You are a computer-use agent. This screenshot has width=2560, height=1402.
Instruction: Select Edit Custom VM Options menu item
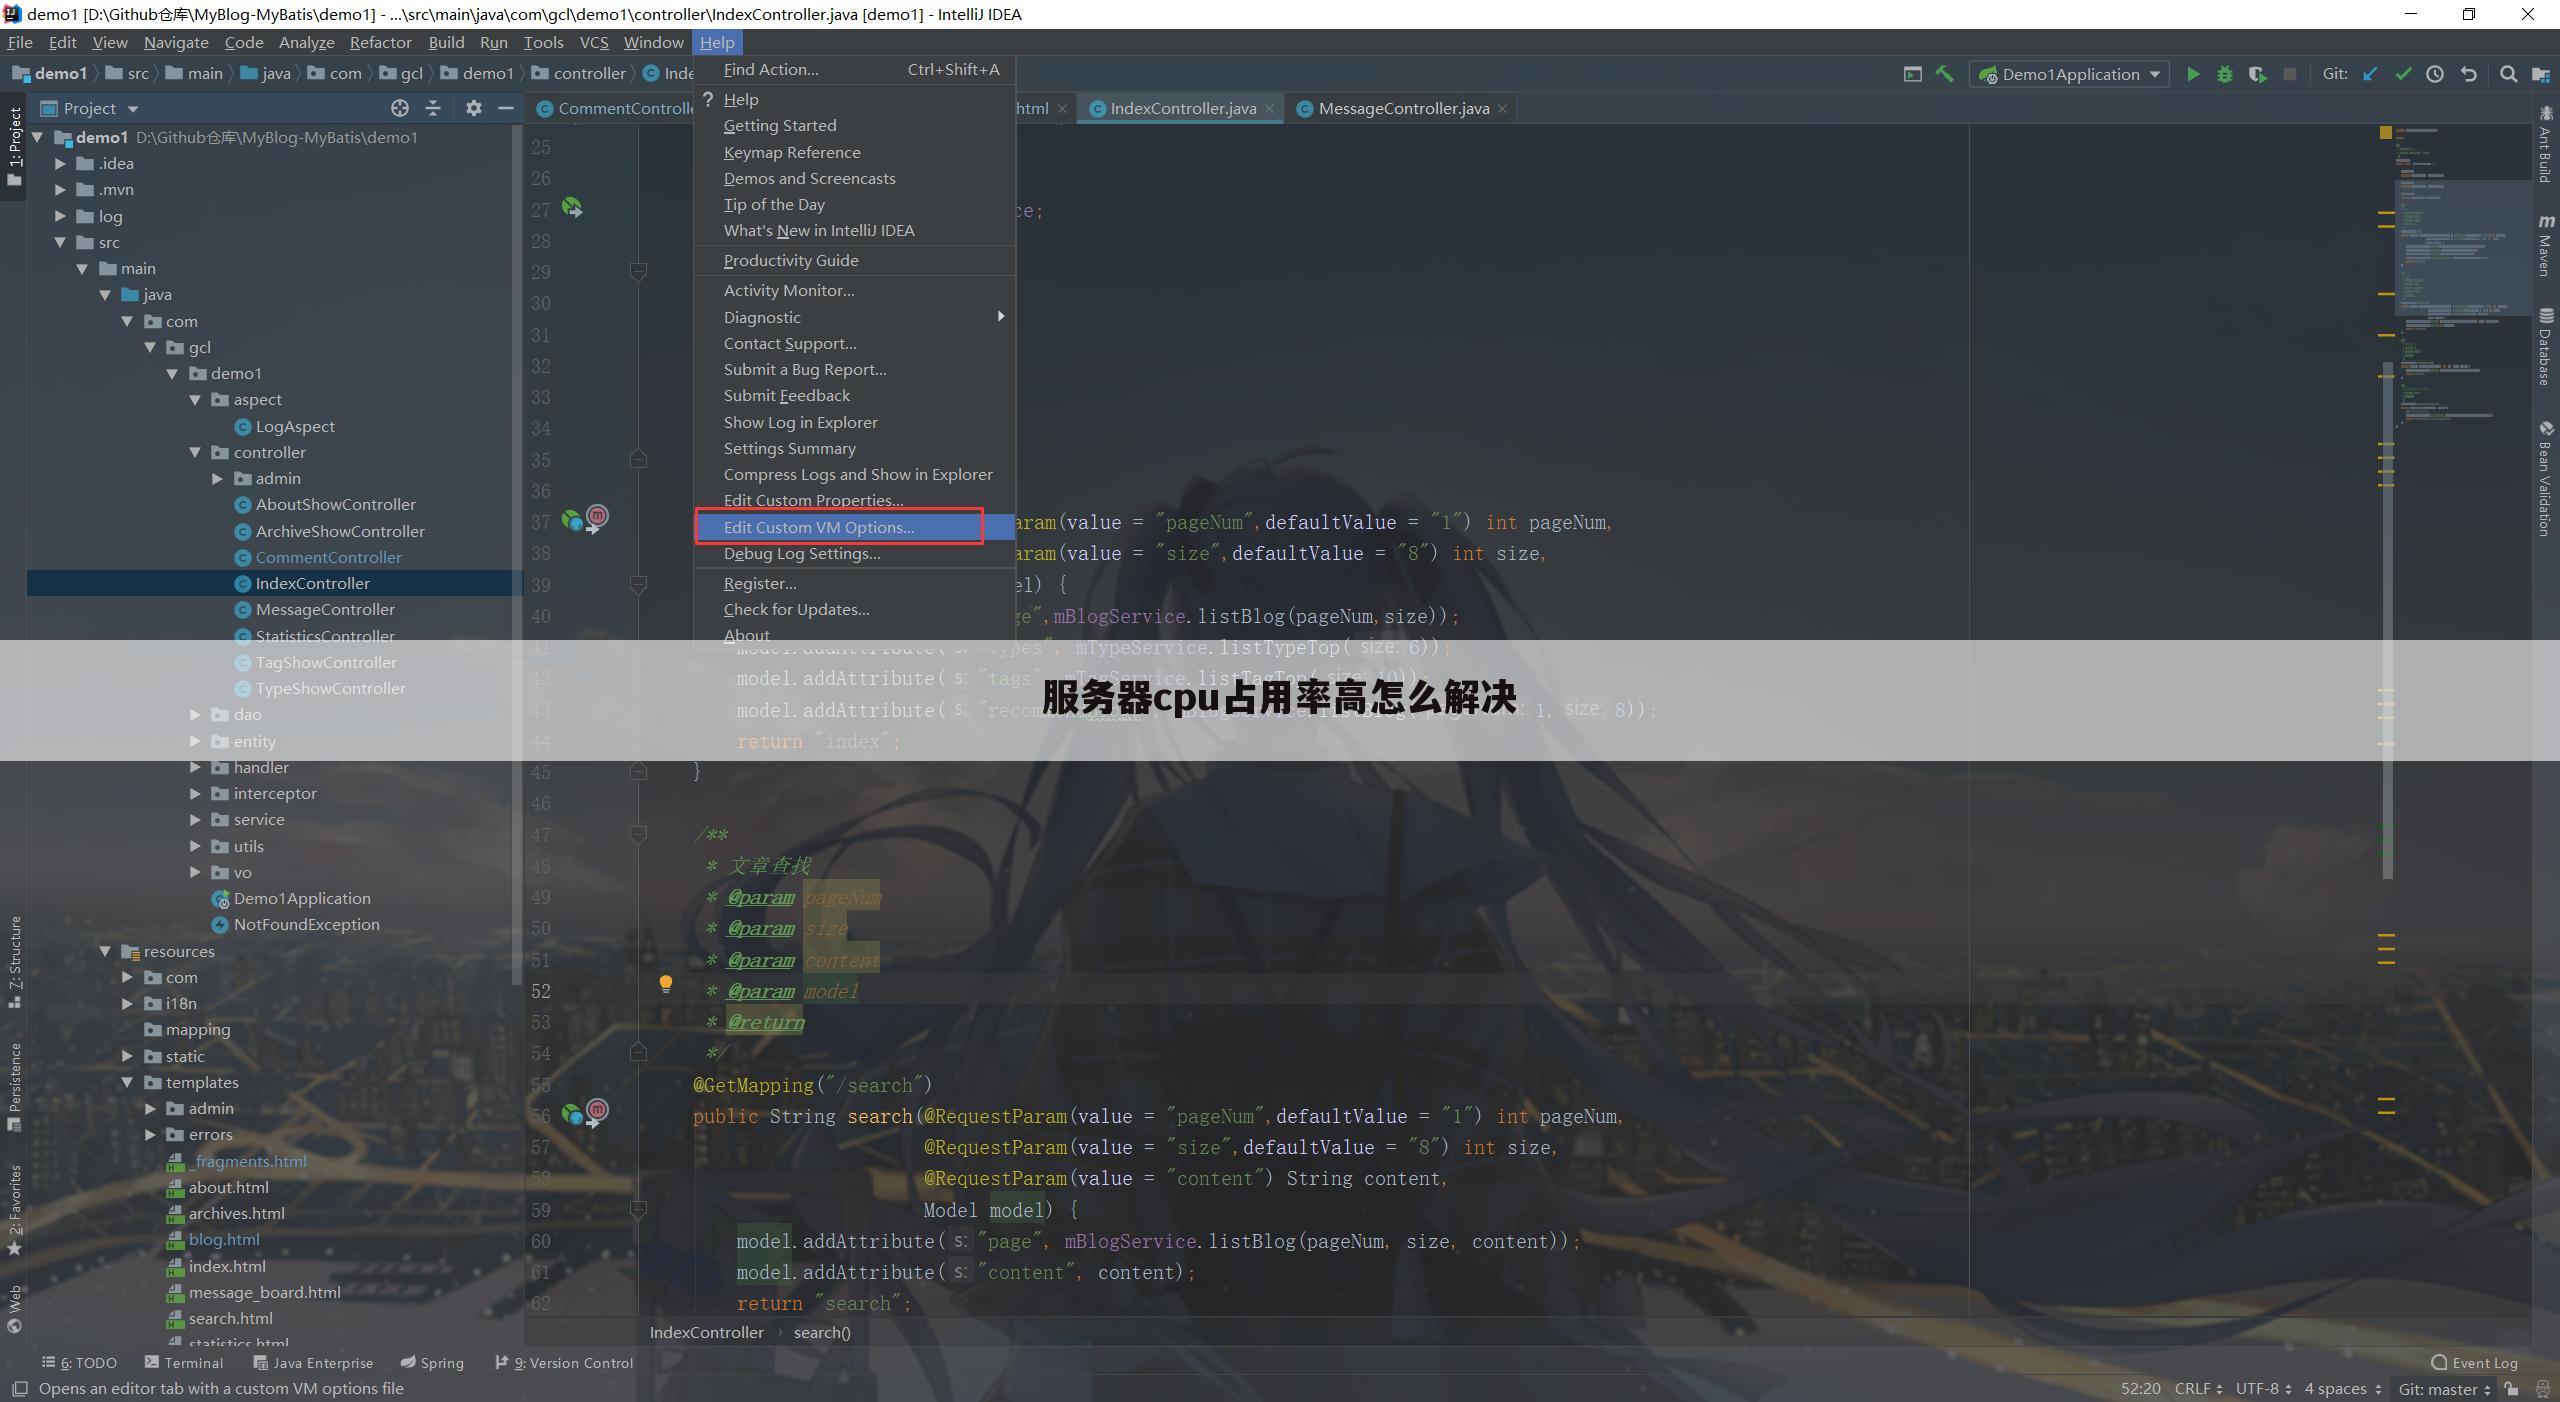(855, 527)
